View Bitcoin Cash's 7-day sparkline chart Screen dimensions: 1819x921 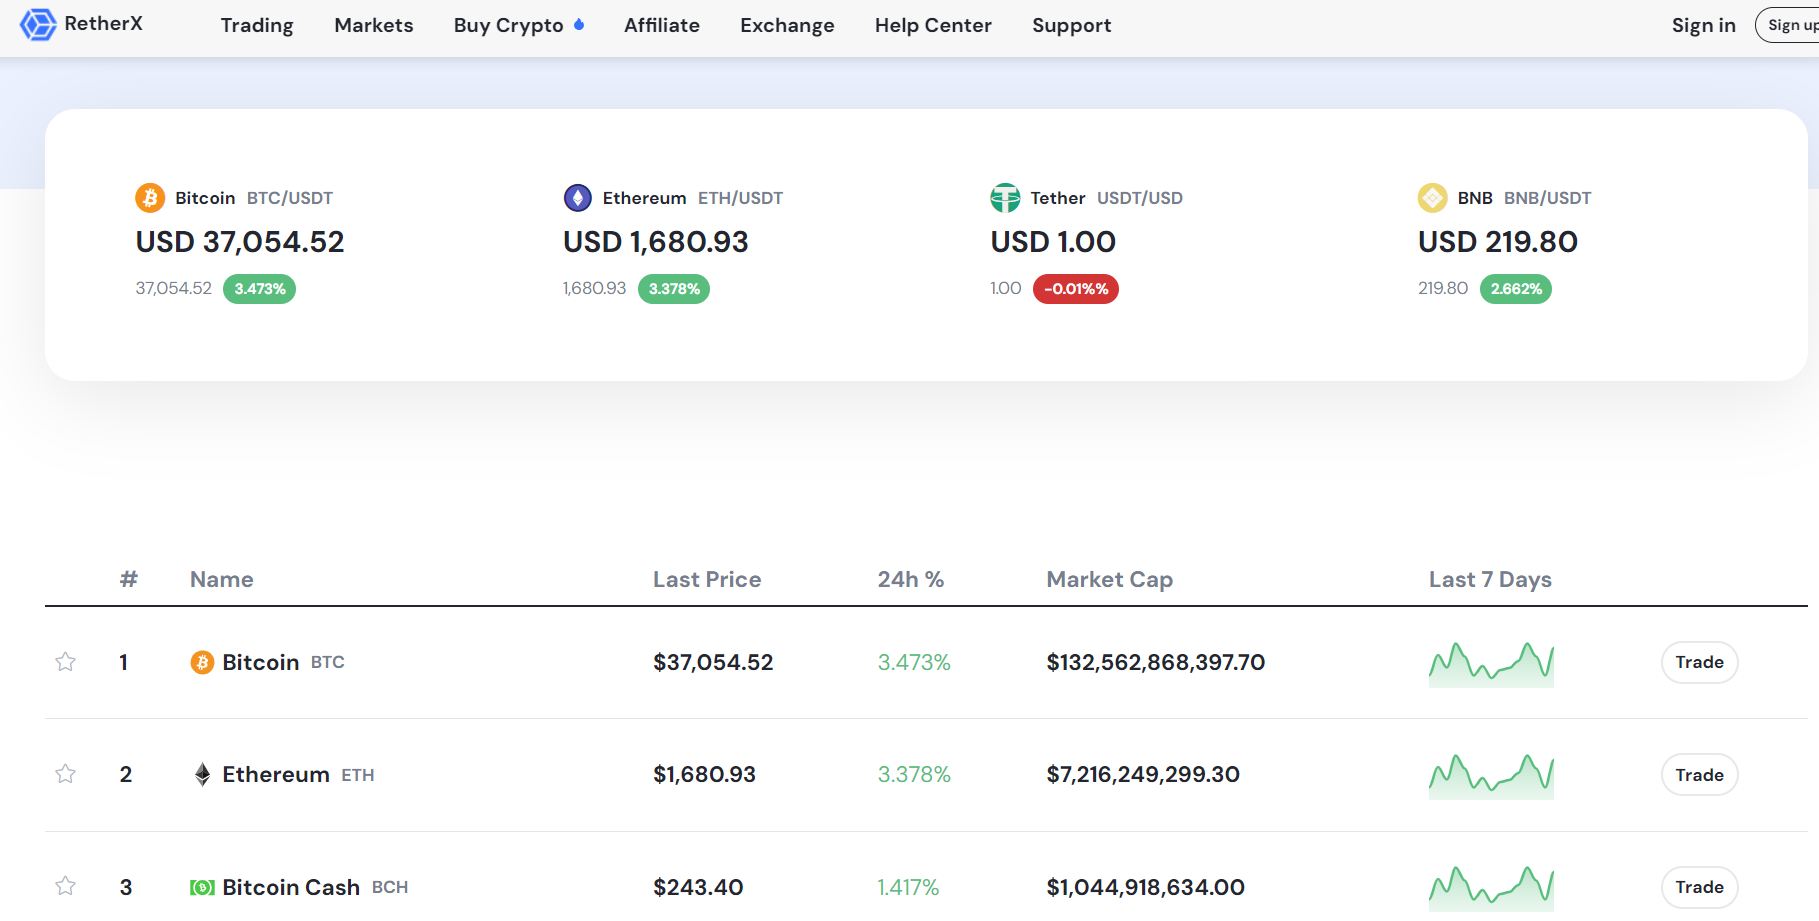pos(1491,888)
